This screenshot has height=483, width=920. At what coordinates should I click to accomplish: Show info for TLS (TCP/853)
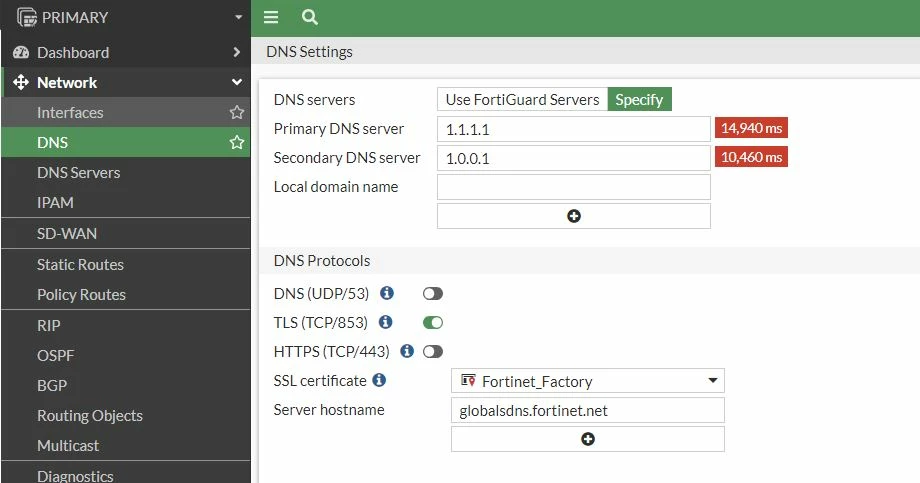click(385, 322)
